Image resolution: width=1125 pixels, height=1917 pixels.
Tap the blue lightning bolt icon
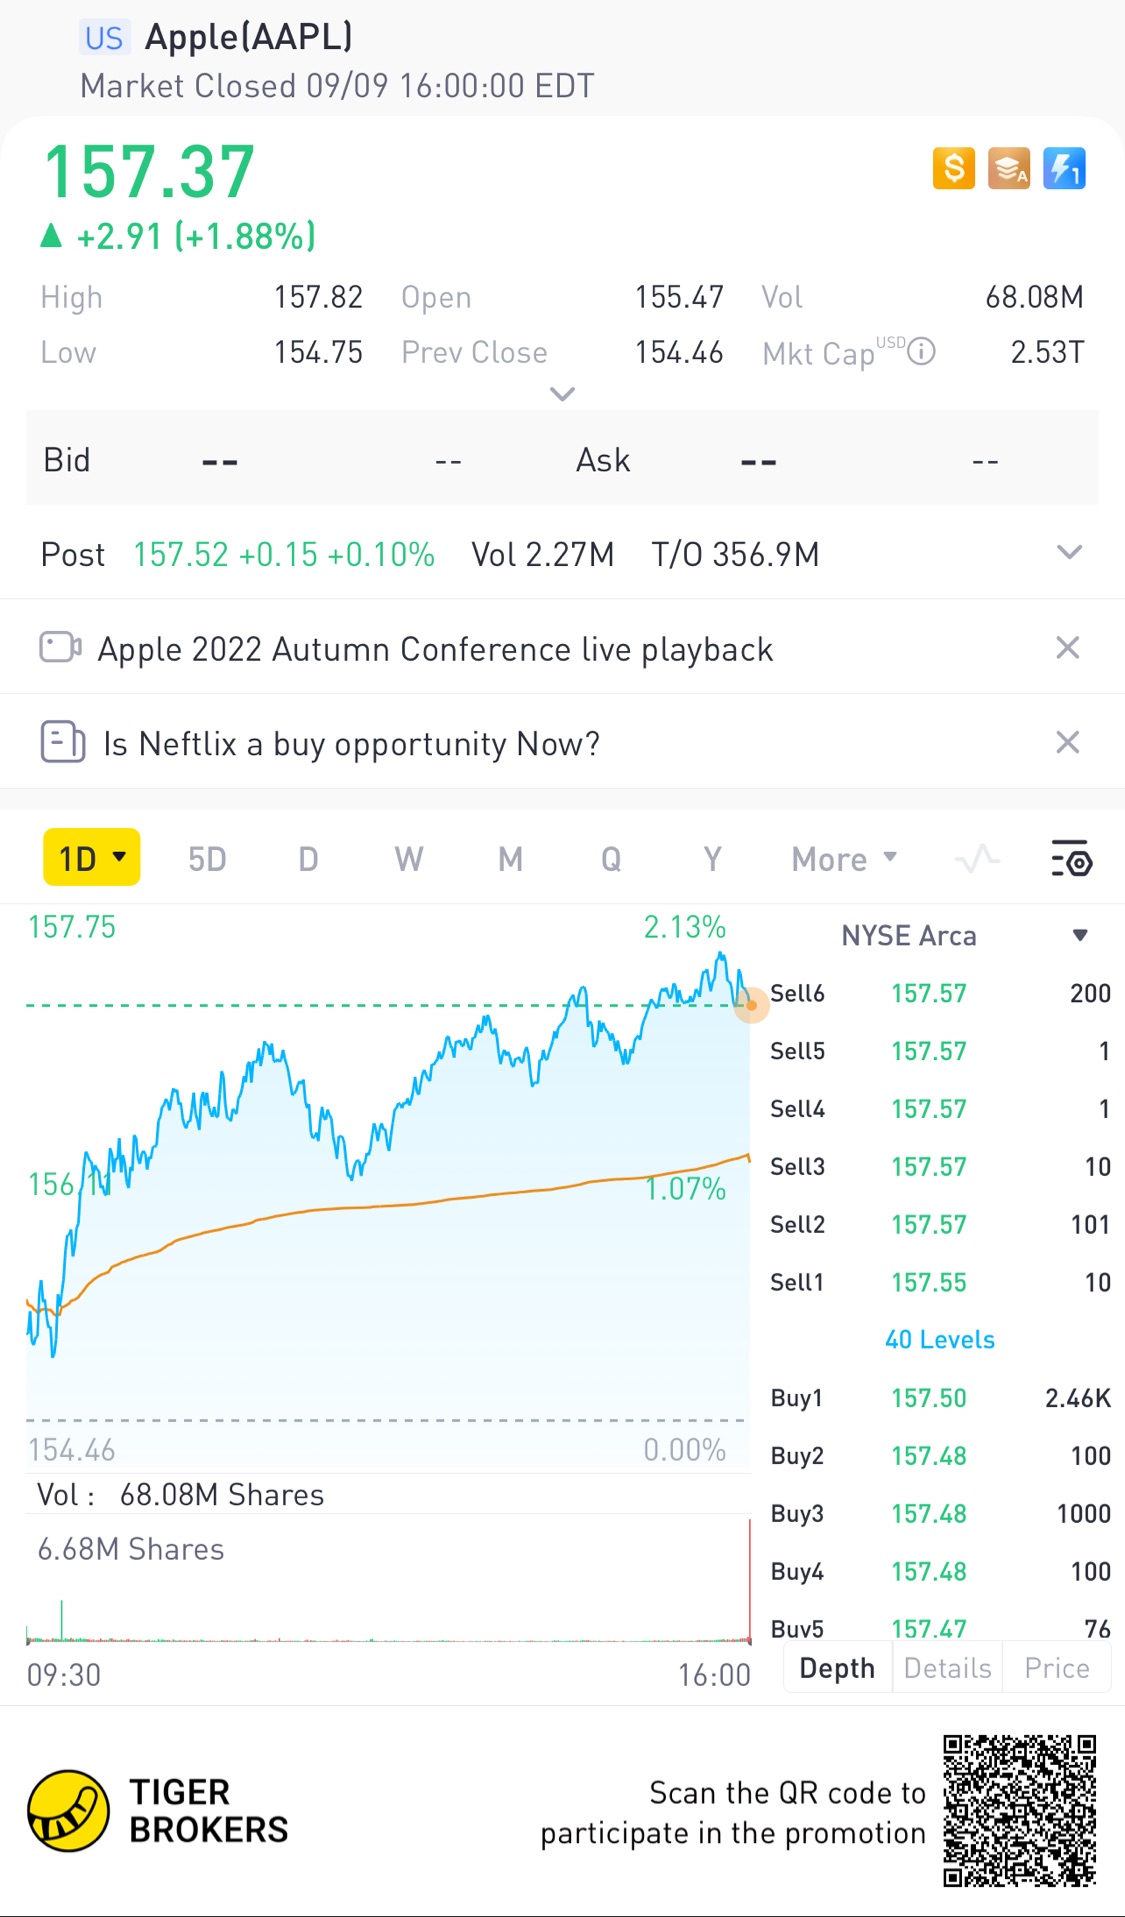1064,168
